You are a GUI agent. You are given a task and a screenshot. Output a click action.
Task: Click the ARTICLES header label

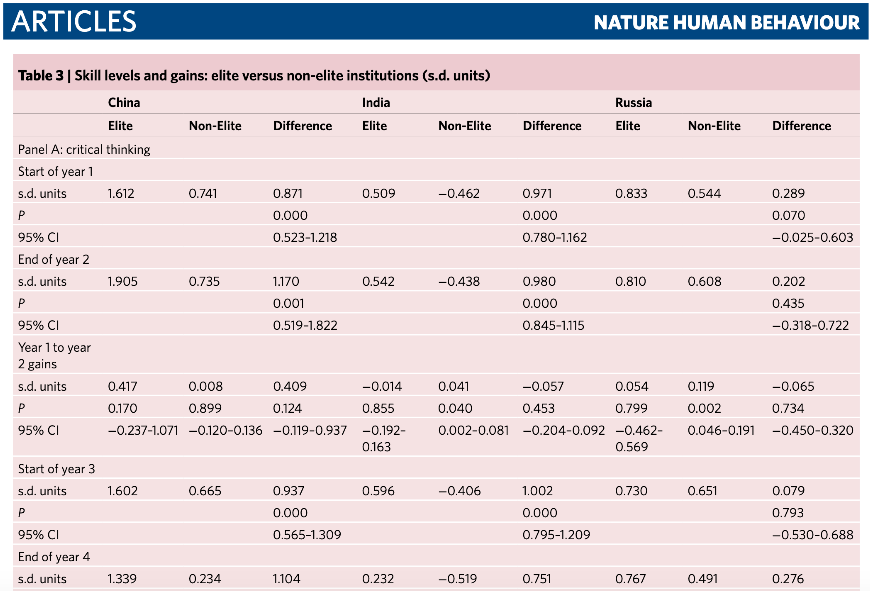74,22
